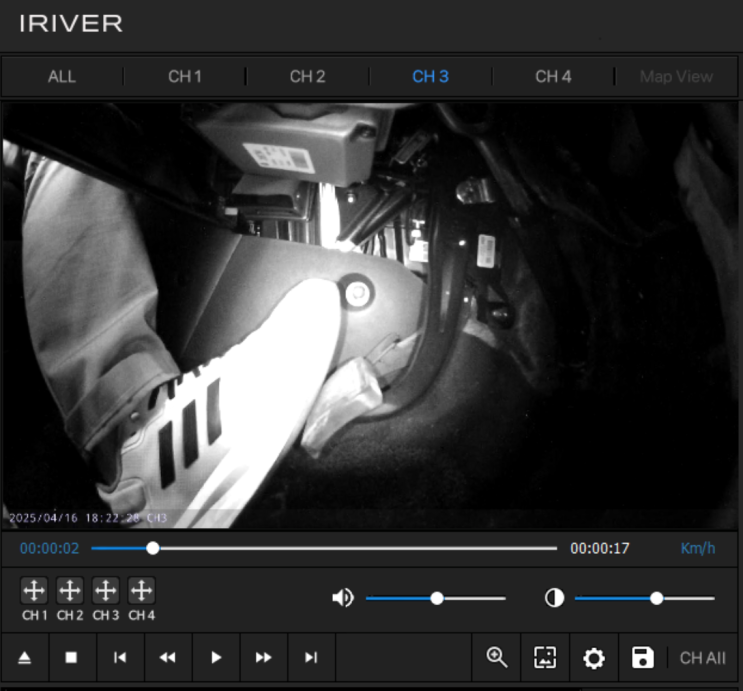The width and height of the screenshot is (743, 691).
Task: Stop video playback
Action: coord(71,658)
